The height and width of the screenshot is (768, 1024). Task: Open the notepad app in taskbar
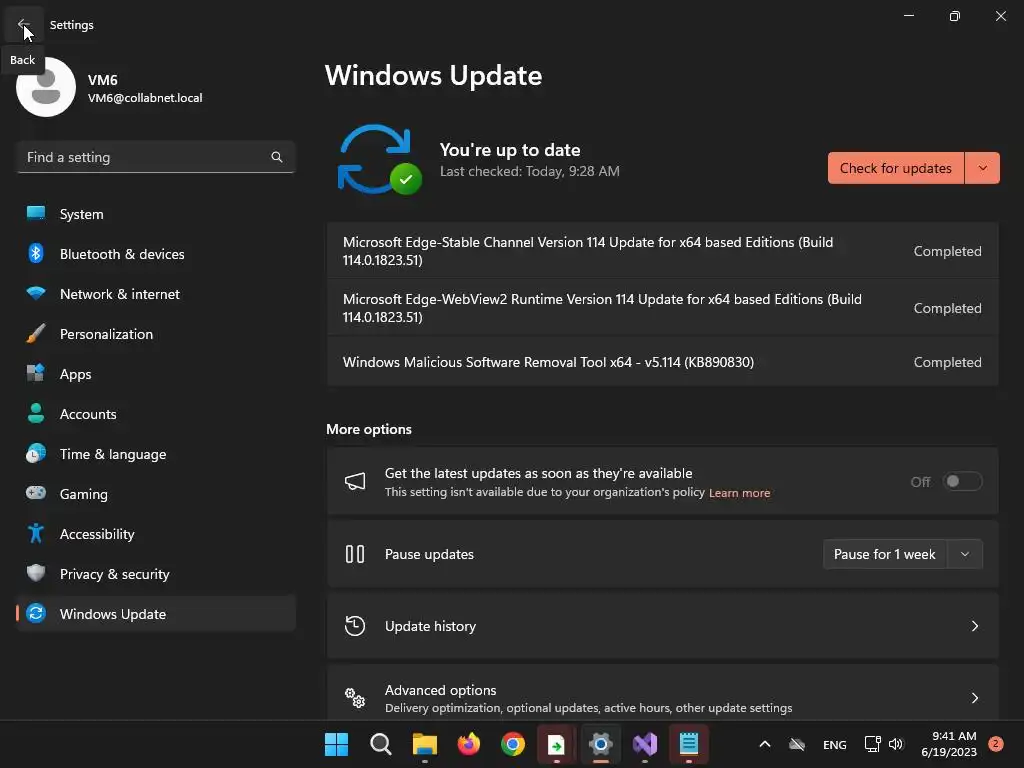[x=689, y=744]
